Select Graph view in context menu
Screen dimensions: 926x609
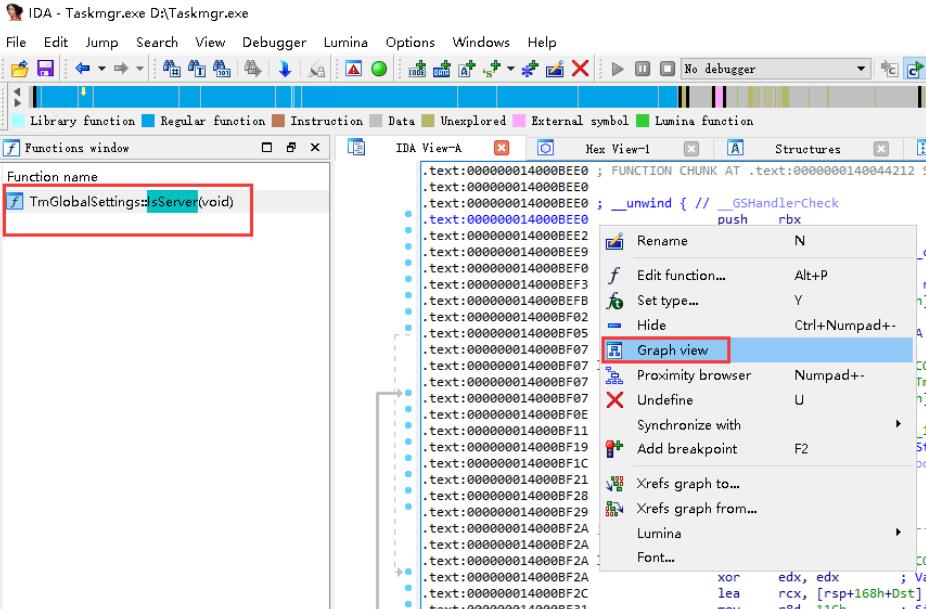758,350
